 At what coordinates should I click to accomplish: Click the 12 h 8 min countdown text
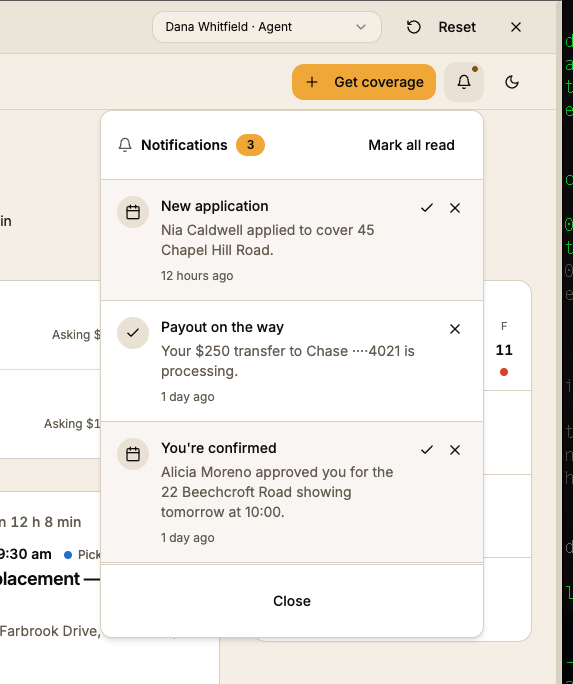[x=45, y=522]
